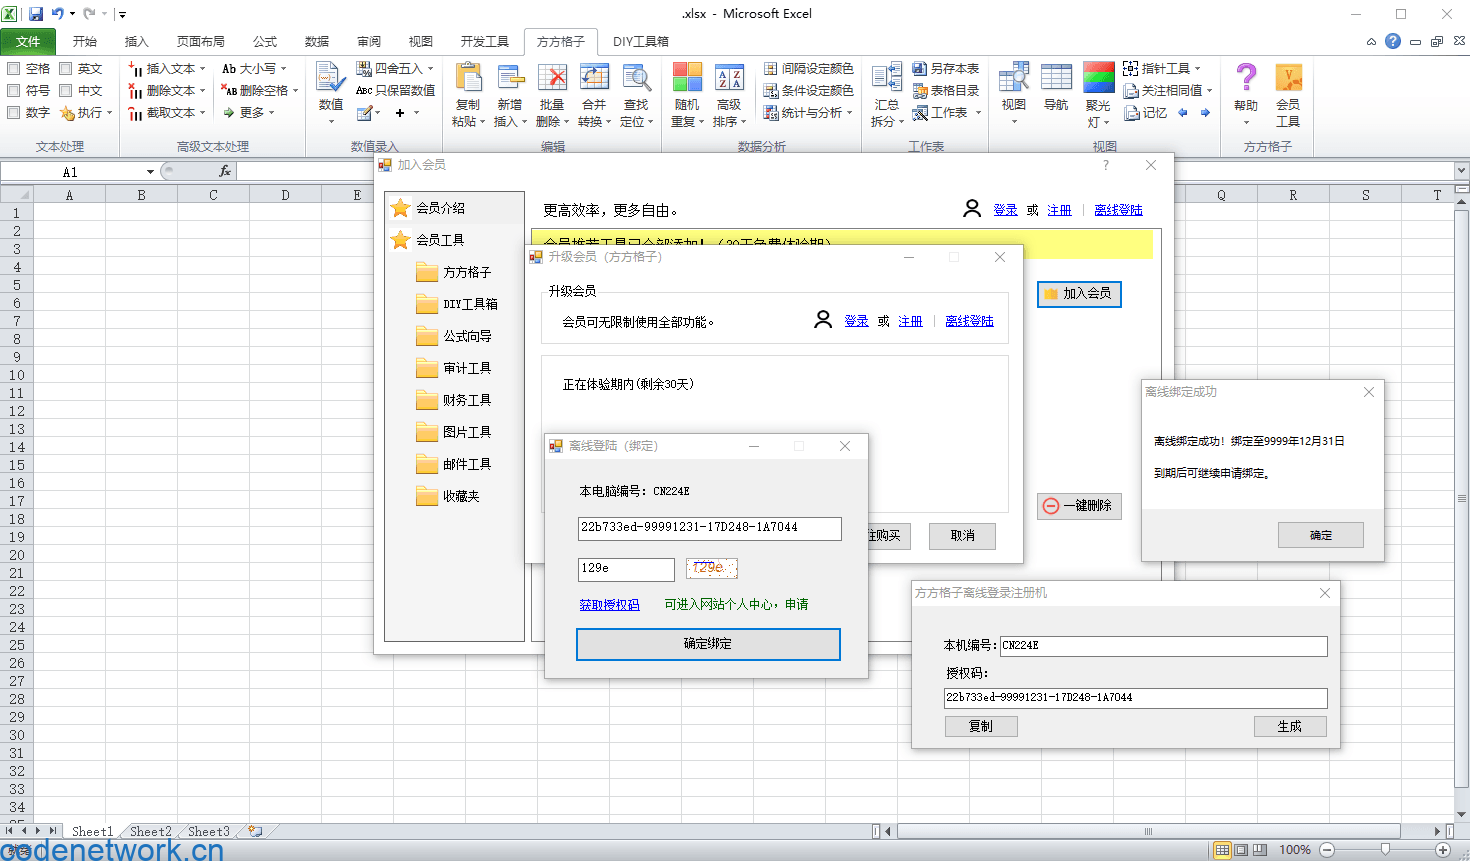Click the zoom slider handle in status bar
The height and width of the screenshot is (861, 1470).
pyautogui.click(x=1385, y=850)
